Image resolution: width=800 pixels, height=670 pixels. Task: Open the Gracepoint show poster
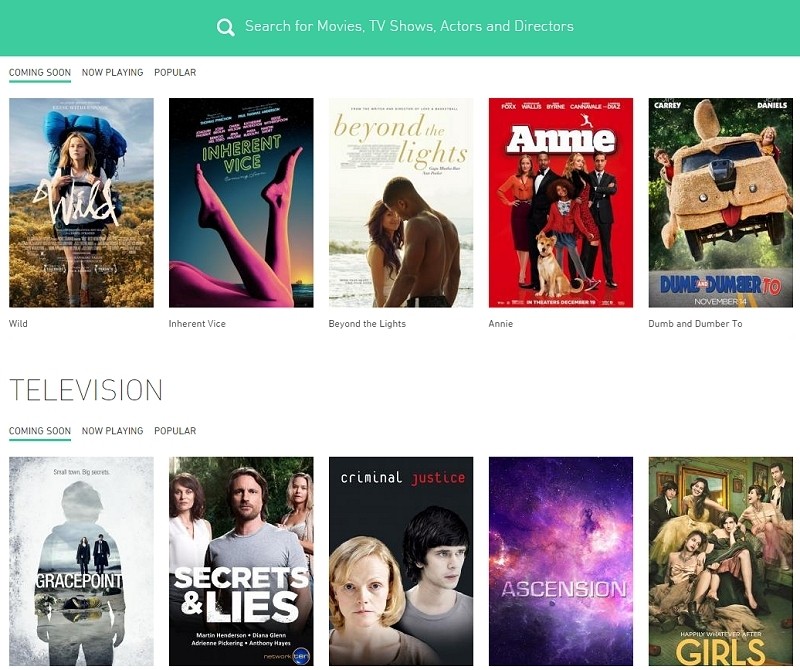click(81, 561)
